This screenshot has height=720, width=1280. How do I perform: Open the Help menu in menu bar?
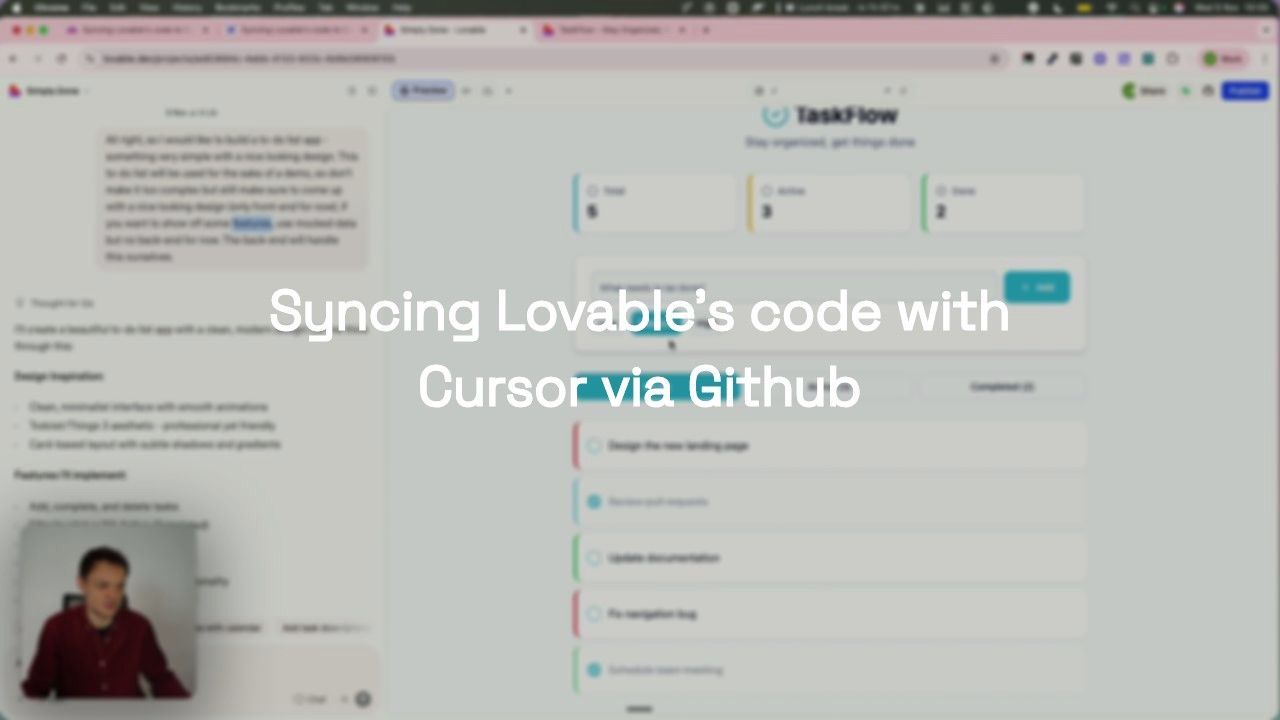click(x=401, y=7)
